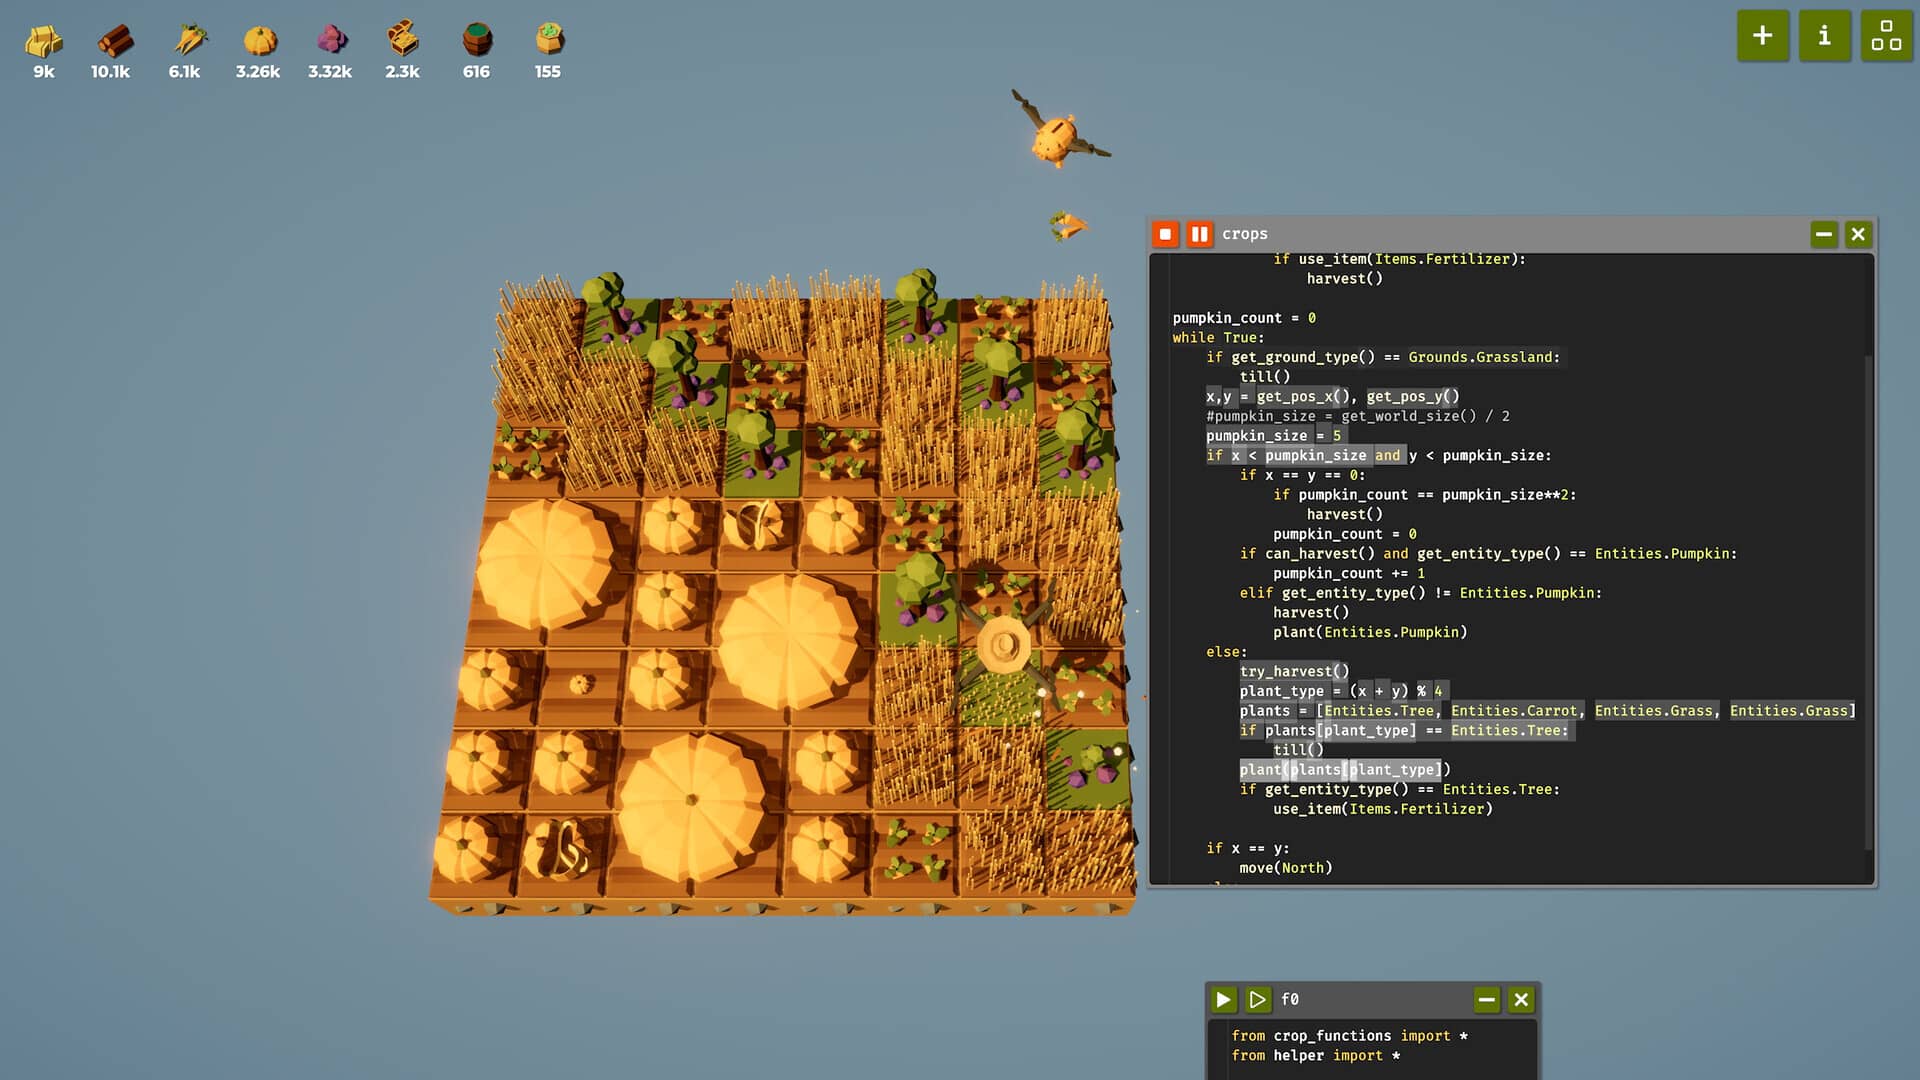
Task: Close the f0 code window
Action: point(1521,999)
